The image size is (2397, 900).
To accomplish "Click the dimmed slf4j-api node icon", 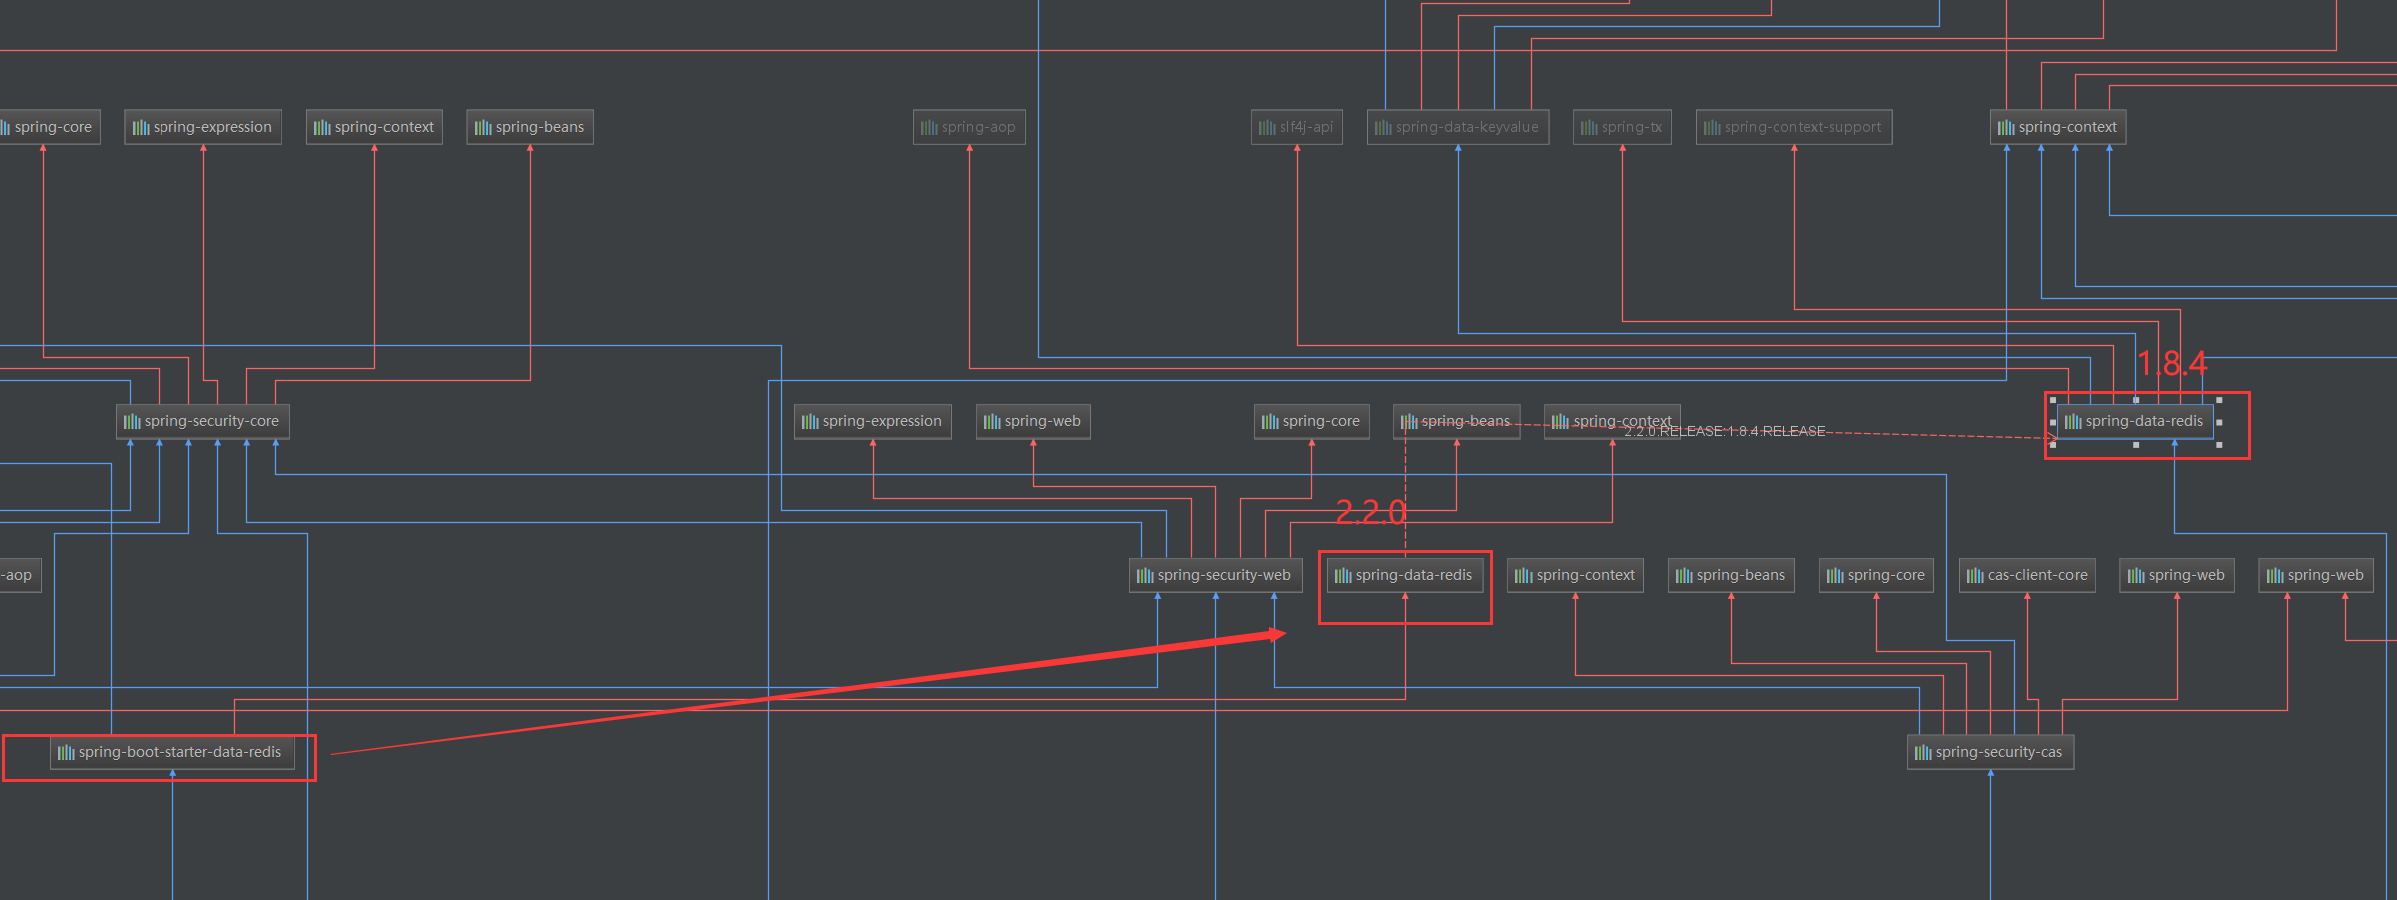I will click(1267, 128).
